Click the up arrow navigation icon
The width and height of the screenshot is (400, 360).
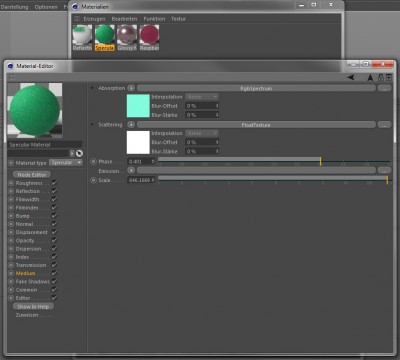(x=370, y=77)
